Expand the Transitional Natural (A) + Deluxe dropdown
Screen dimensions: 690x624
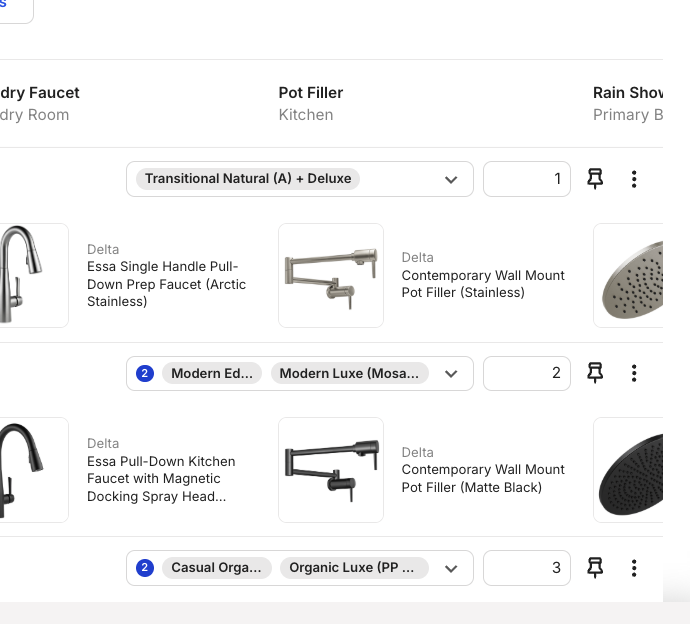click(451, 180)
